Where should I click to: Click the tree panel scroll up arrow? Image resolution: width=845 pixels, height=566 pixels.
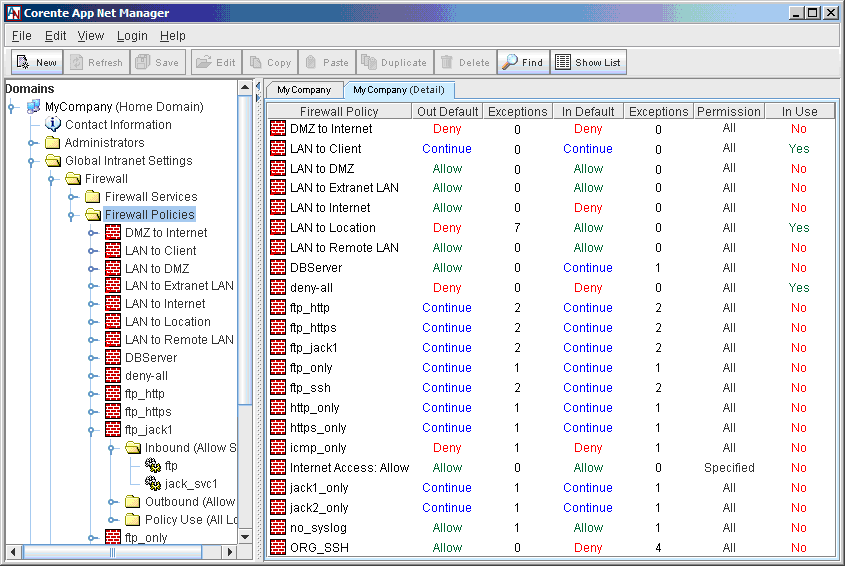[x=245, y=87]
